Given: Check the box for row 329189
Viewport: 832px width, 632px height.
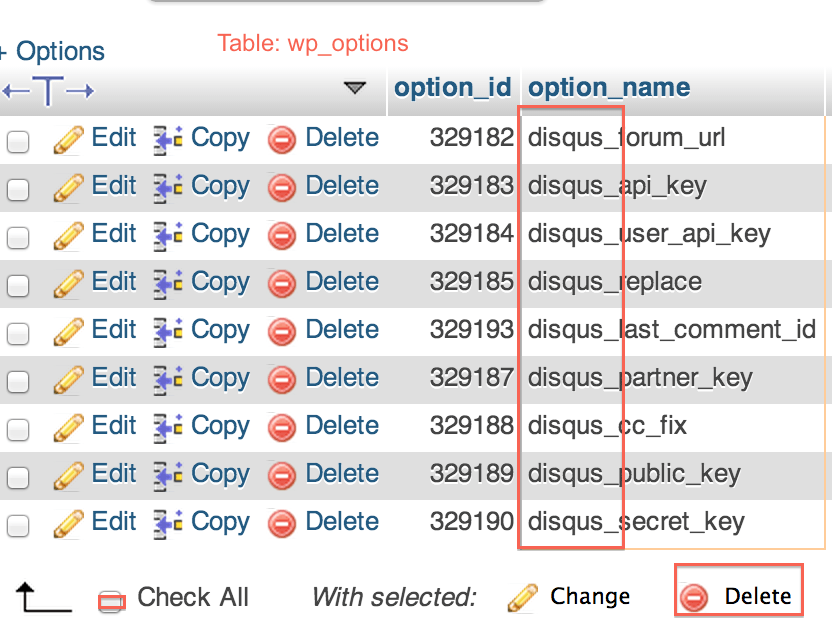Looking at the screenshot, I should (18, 478).
